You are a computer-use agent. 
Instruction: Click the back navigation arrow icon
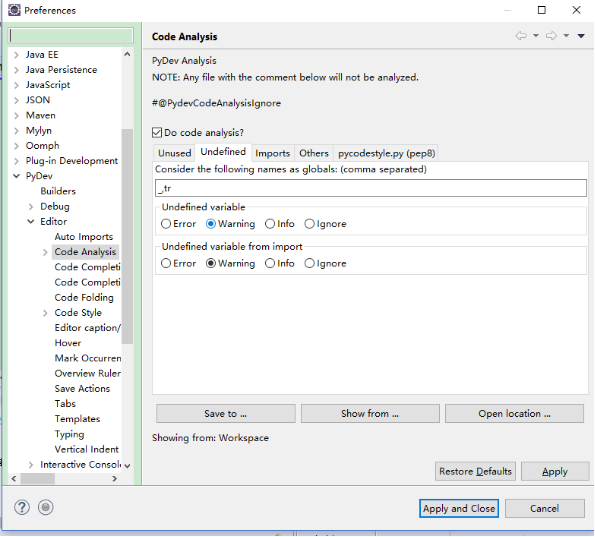521,36
